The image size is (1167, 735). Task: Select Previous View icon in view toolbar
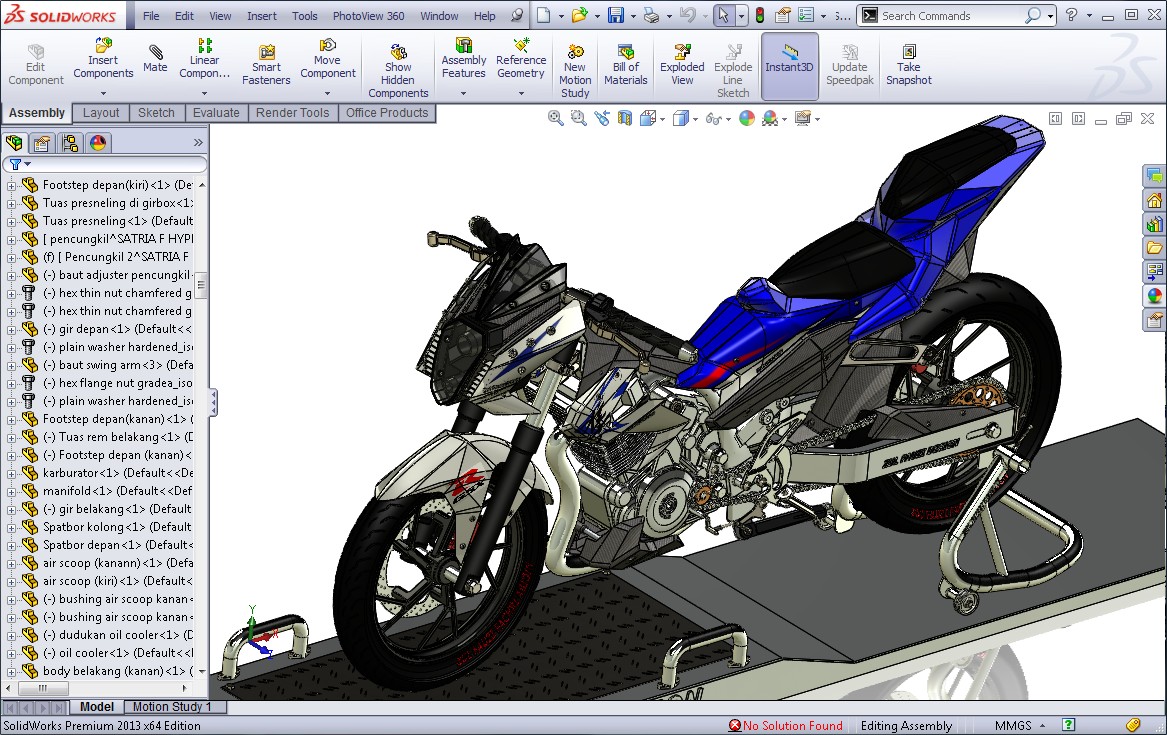click(601, 118)
